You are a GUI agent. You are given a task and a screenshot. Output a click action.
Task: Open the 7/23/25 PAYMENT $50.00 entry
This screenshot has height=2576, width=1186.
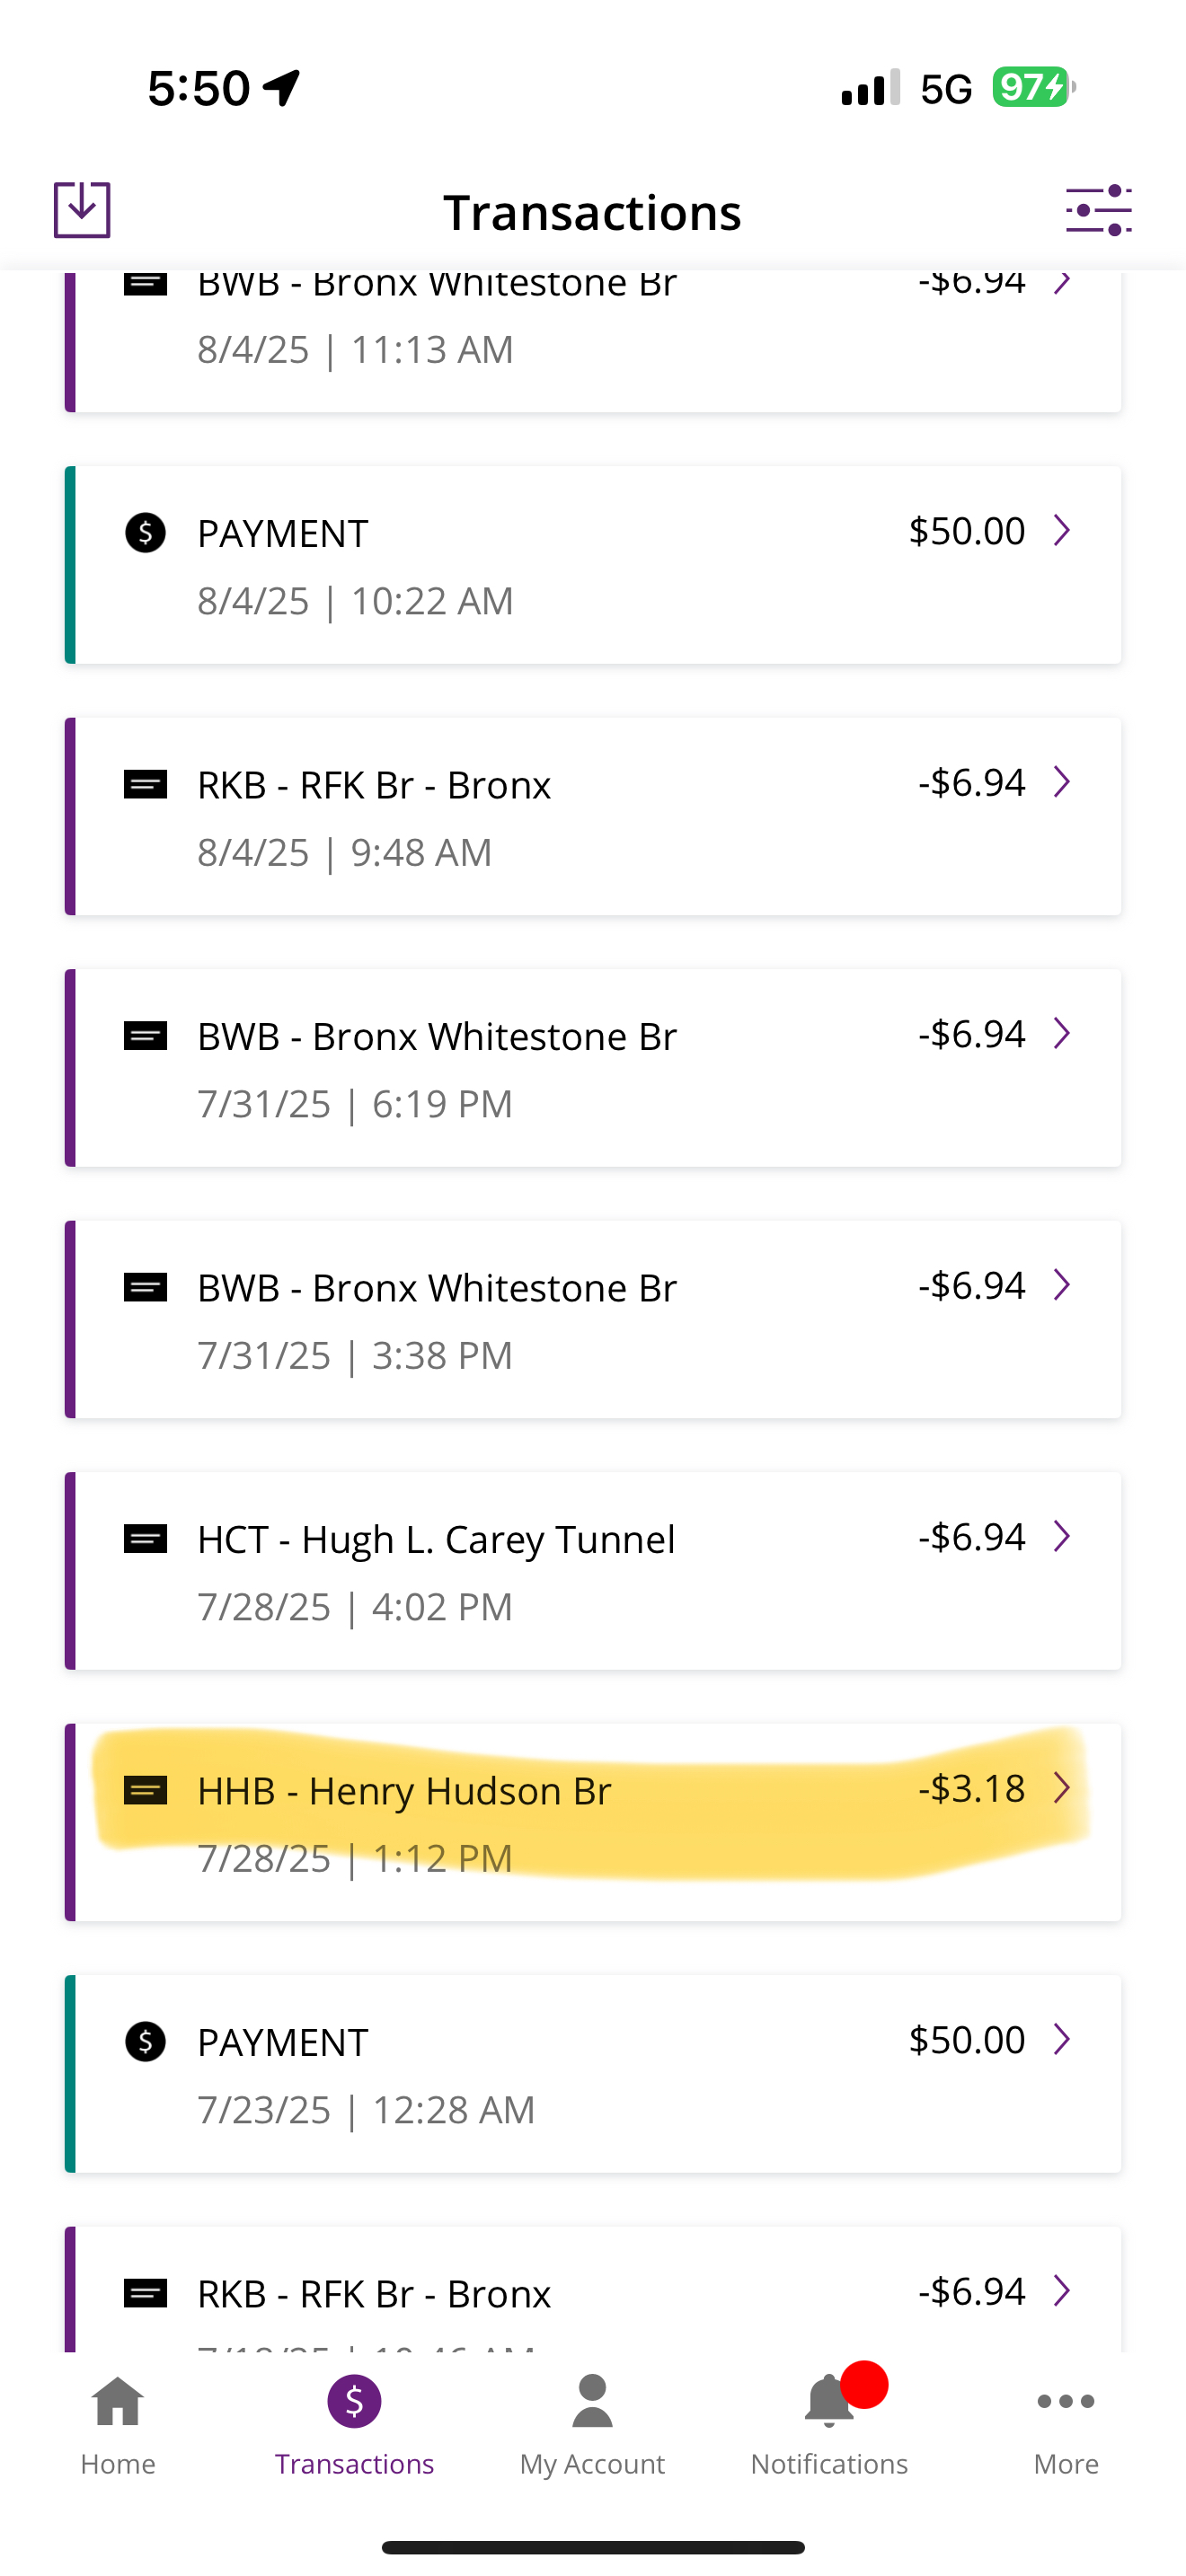tap(592, 2074)
